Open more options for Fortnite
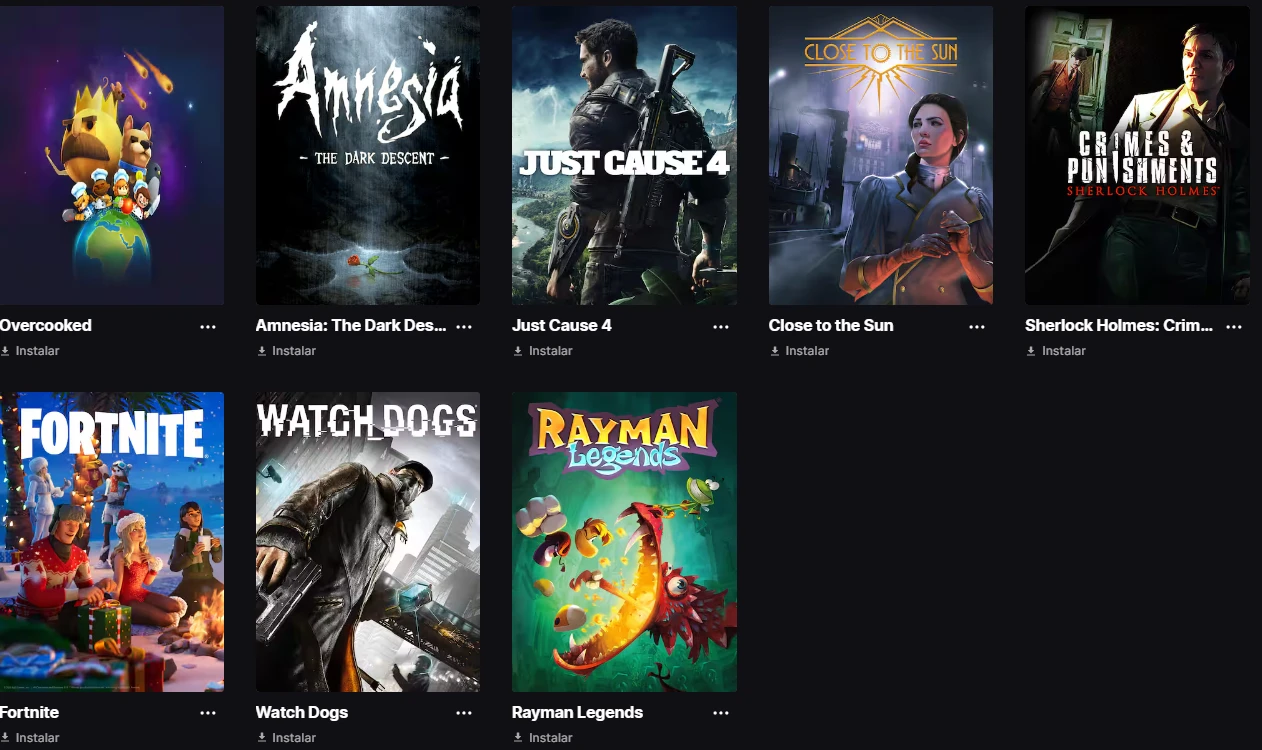Image resolution: width=1262 pixels, height=750 pixels. tap(208, 713)
